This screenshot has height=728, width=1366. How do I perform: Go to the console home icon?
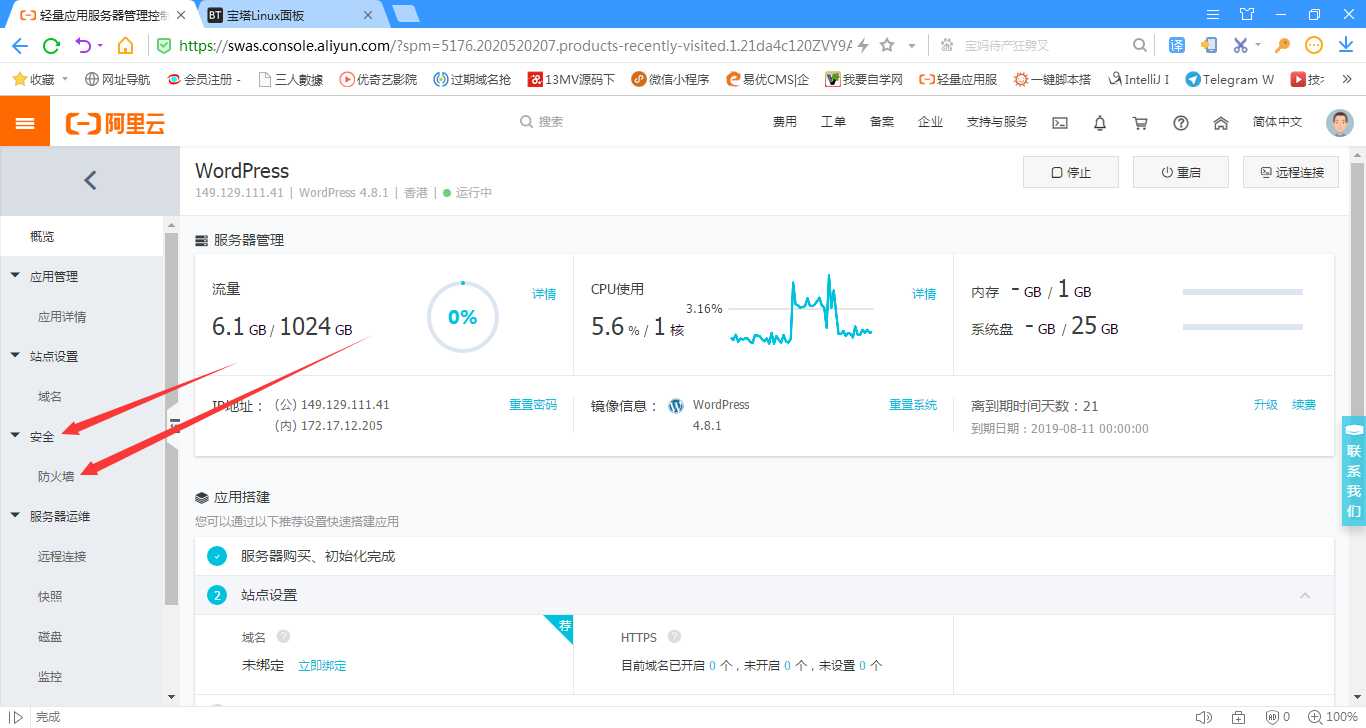(x=1221, y=122)
